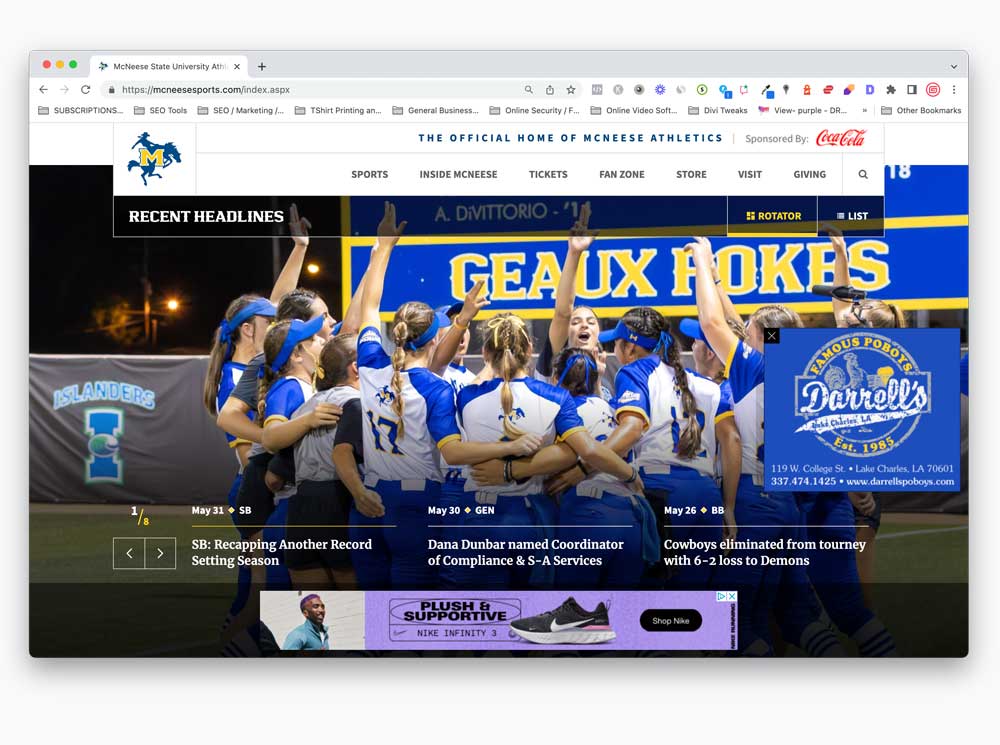Click the AdChoices icon on Nike ad
1000x745 pixels.
point(722,596)
